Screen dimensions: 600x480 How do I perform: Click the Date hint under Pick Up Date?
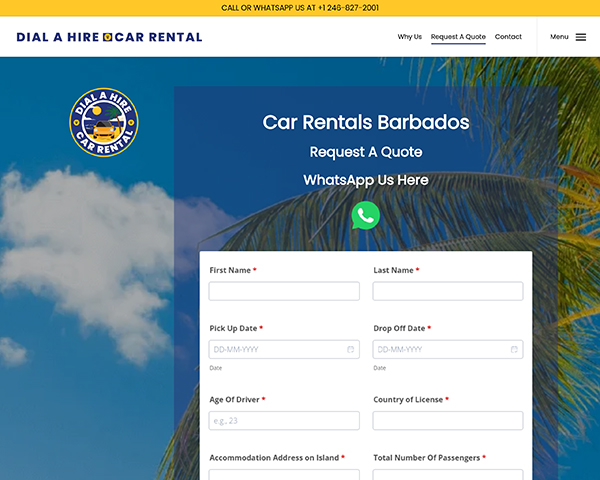pyautogui.click(x=215, y=368)
